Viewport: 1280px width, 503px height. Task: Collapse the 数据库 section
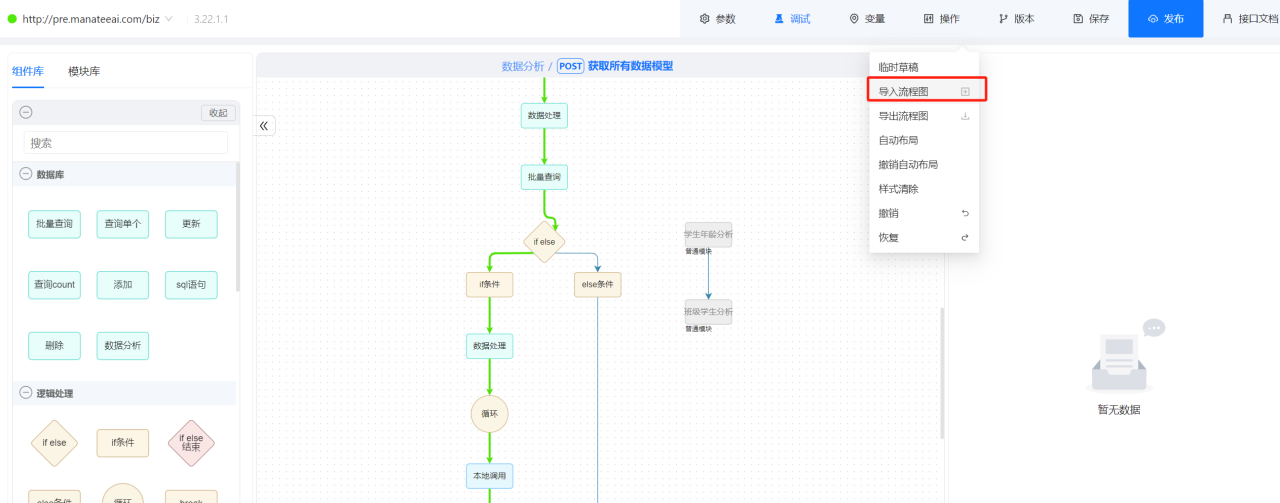coord(26,174)
